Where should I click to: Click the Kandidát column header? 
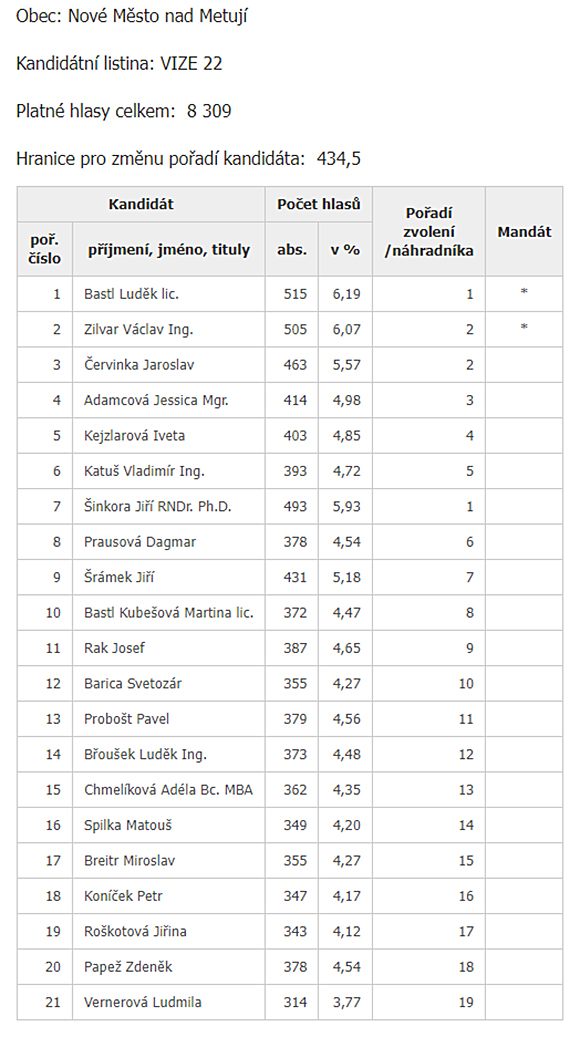point(141,204)
